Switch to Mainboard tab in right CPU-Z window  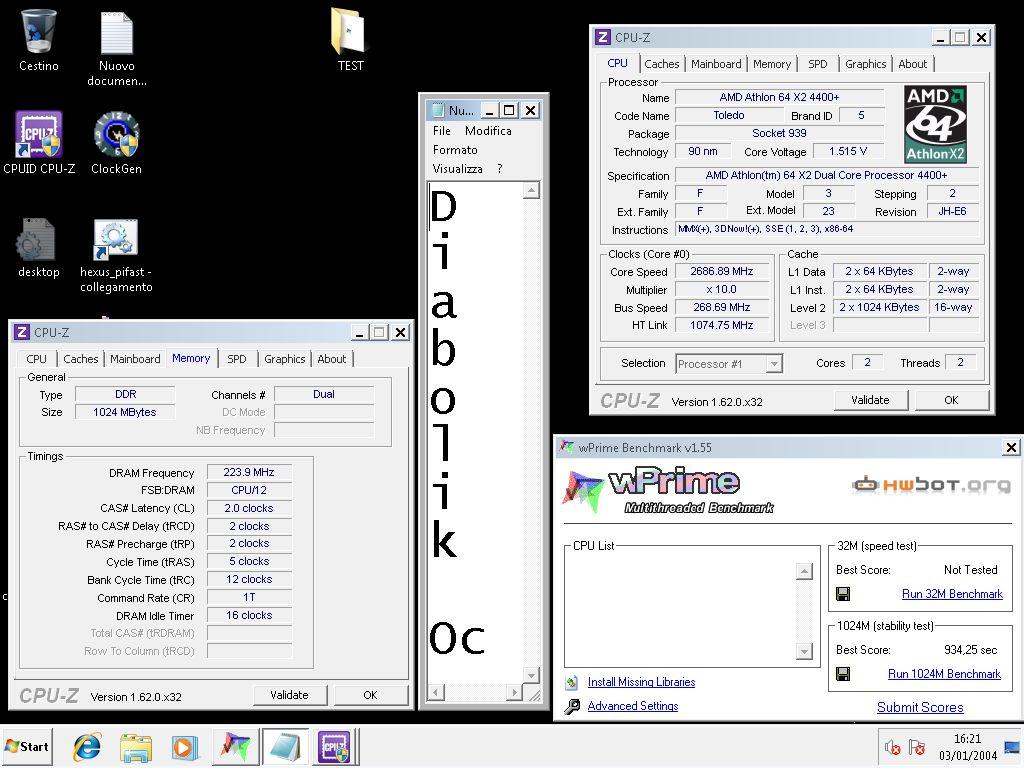716,64
